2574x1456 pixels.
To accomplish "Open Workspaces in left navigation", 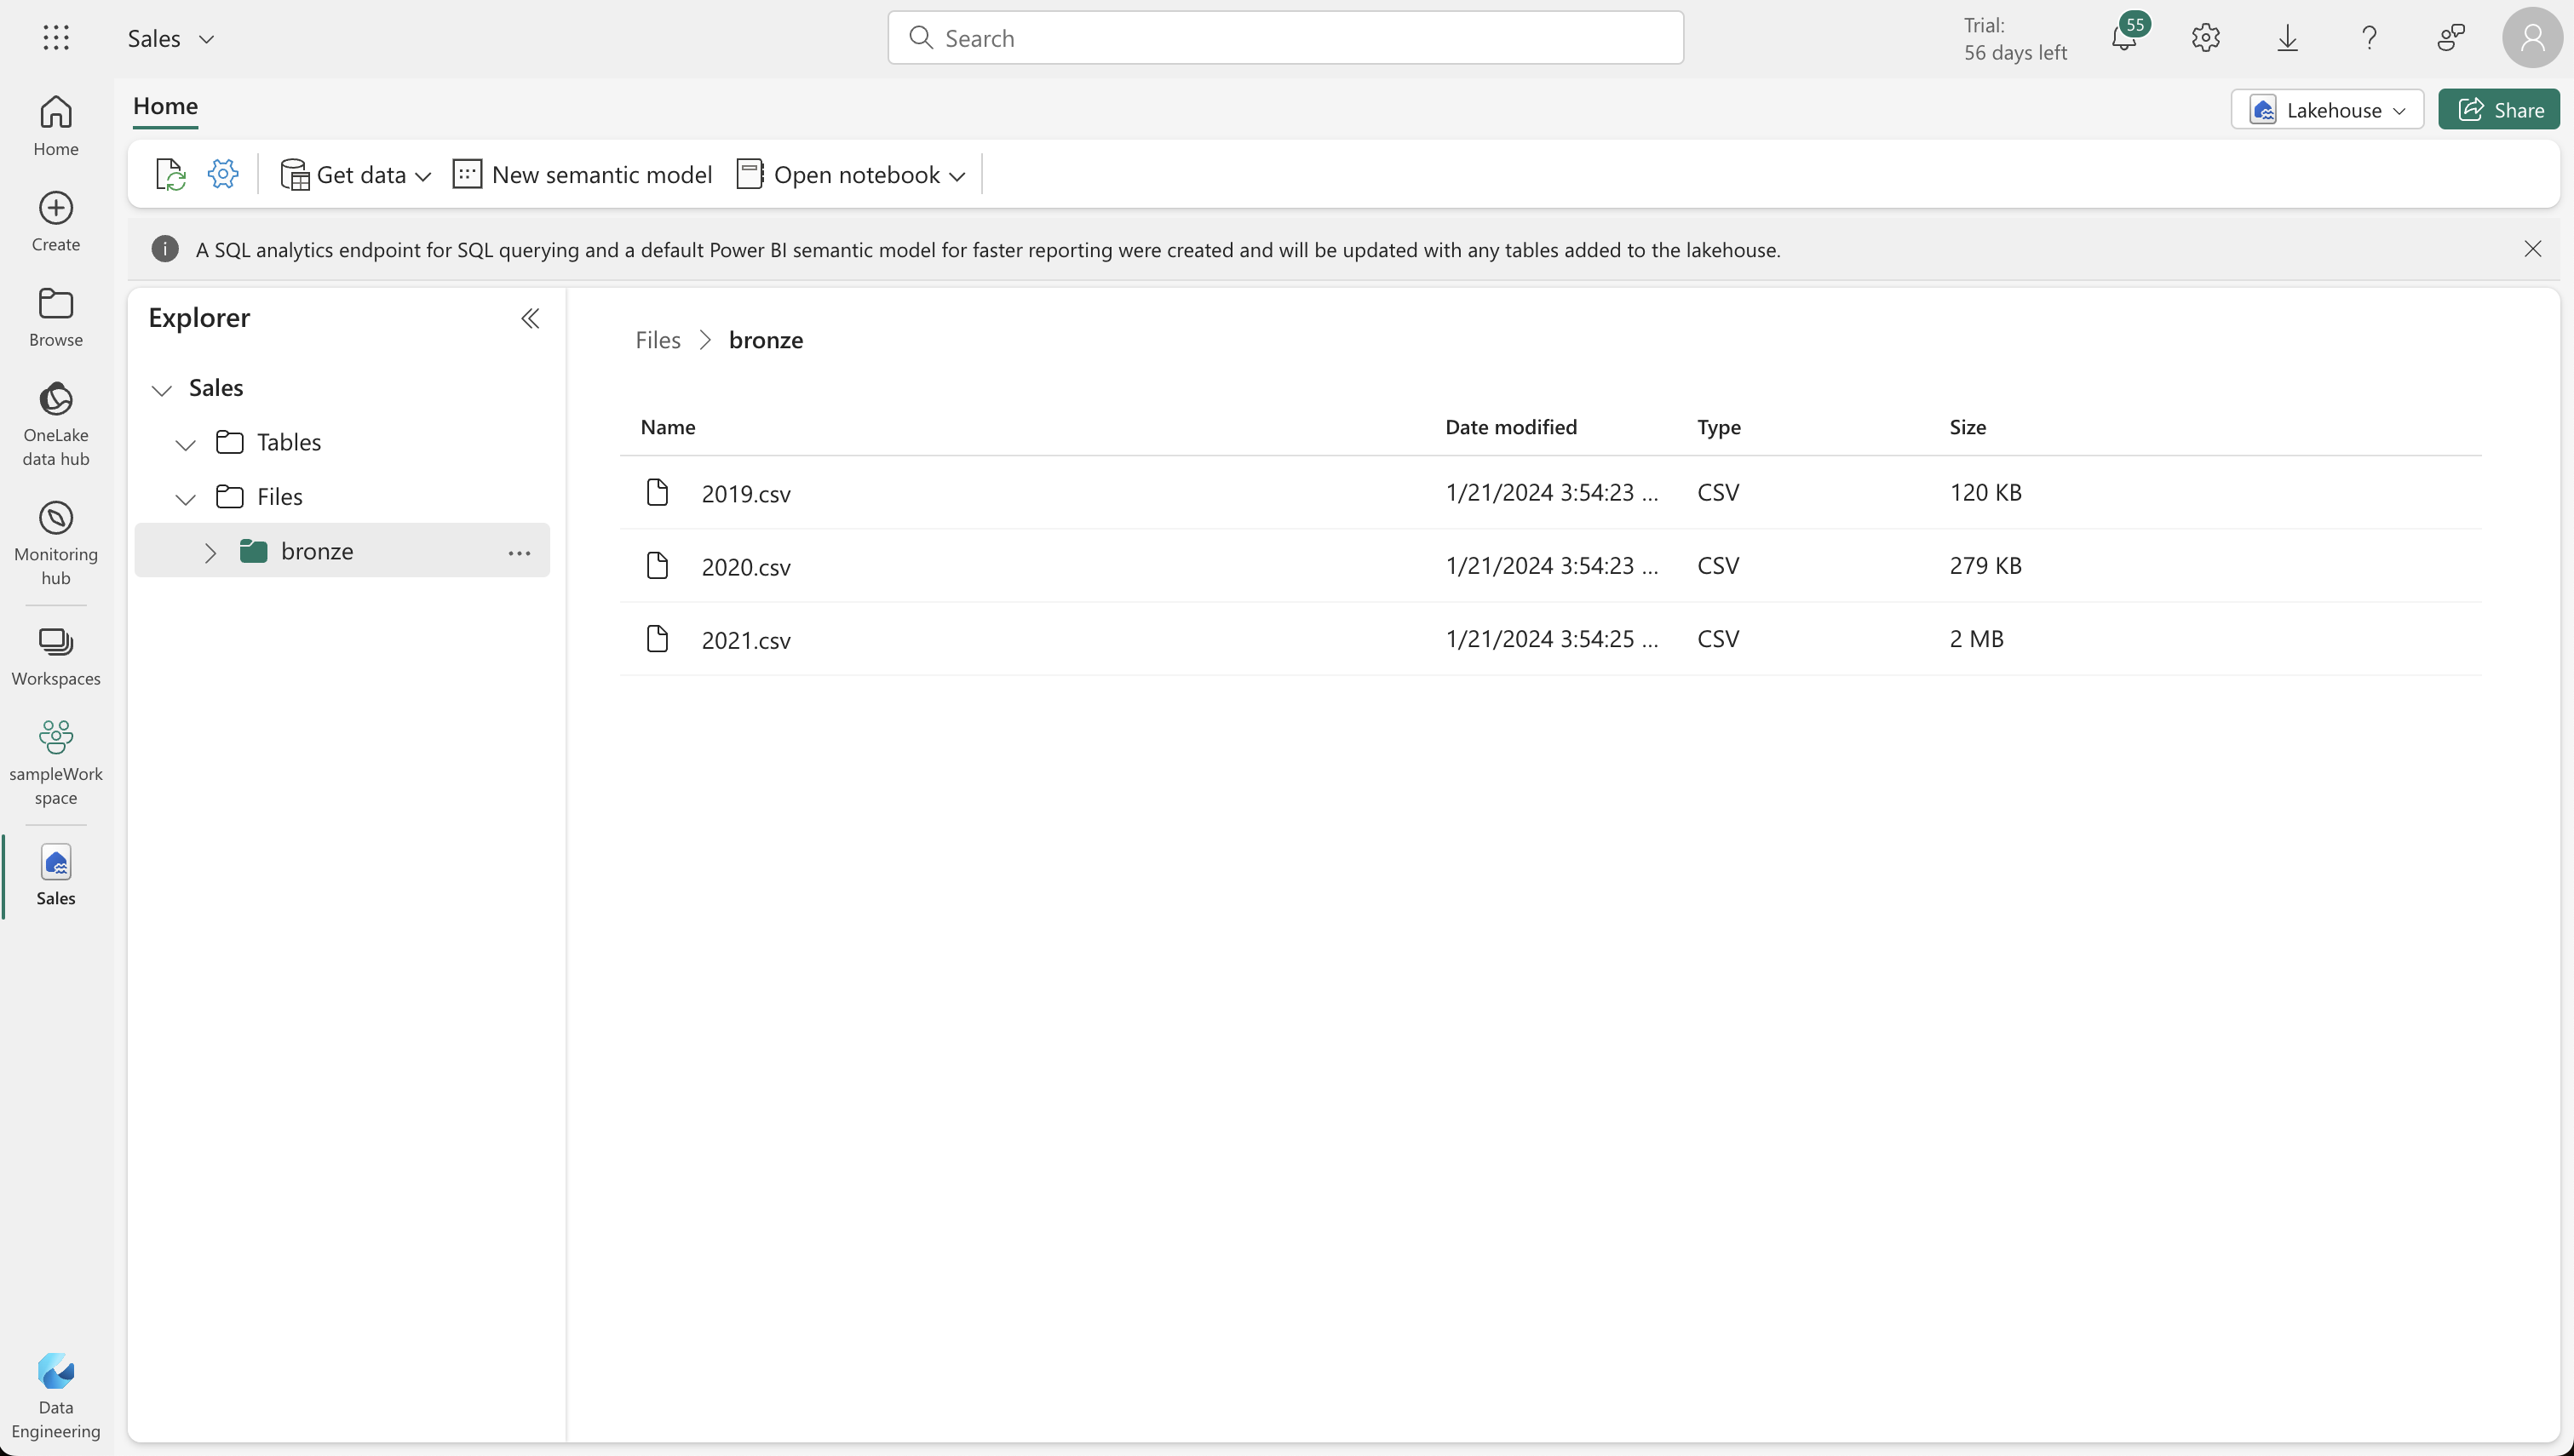I will pyautogui.click(x=56, y=656).
